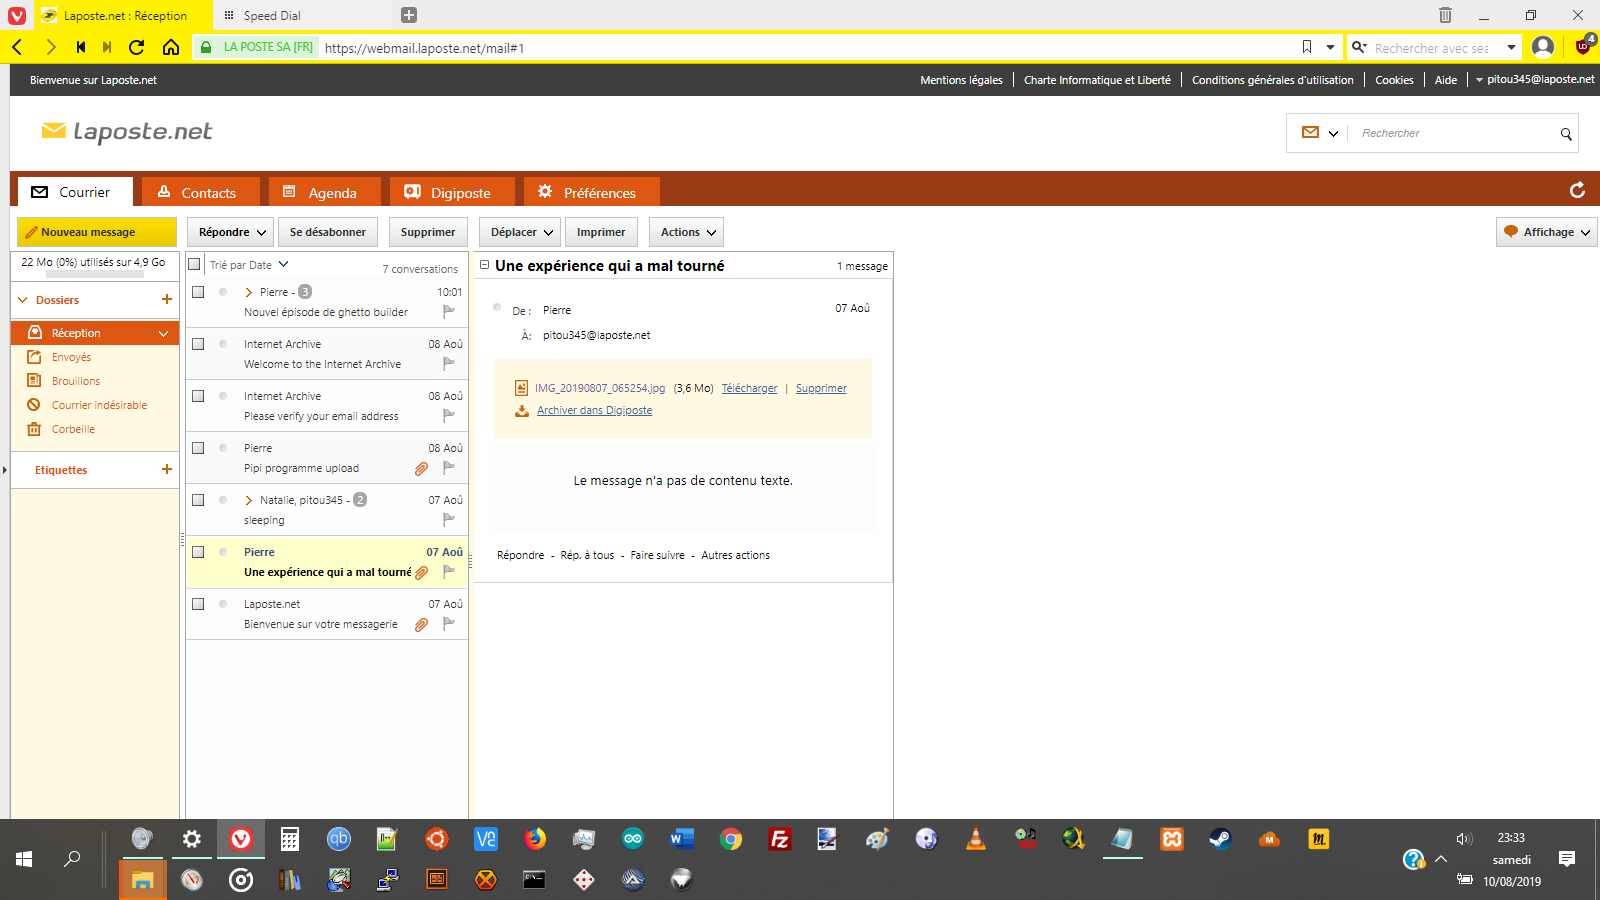1600x900 pixels.
Task: Check the Welcome to the Internet Archive email
Action: tap(198, 344)
